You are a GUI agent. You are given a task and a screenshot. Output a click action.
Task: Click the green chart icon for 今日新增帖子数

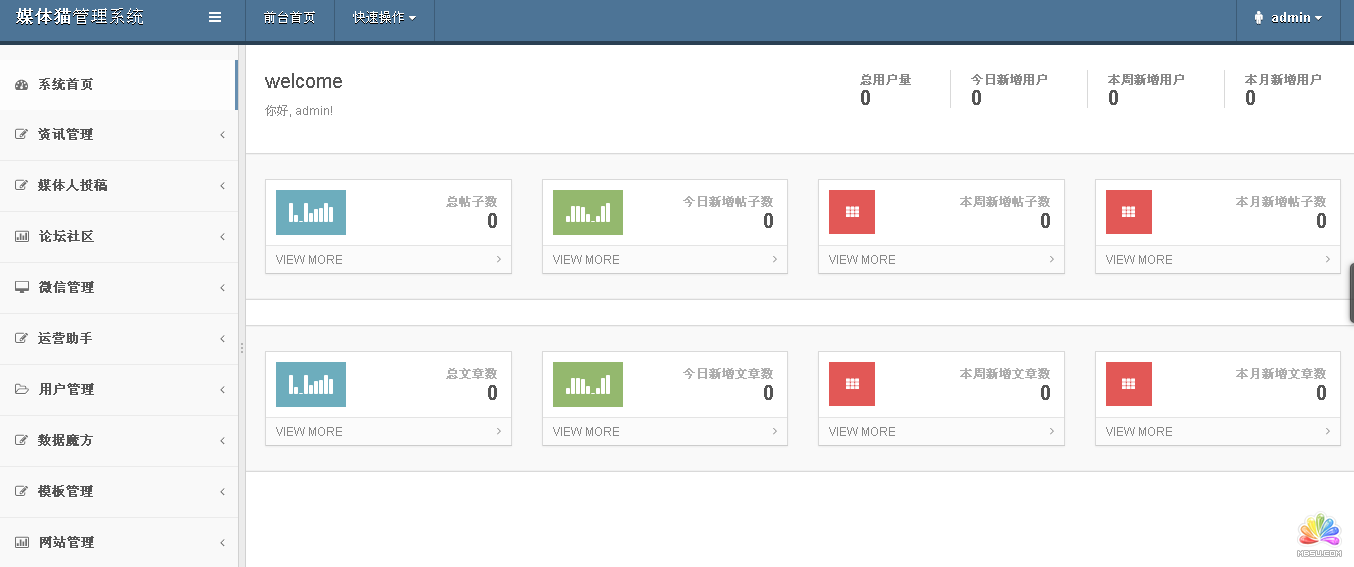point(587,212)
